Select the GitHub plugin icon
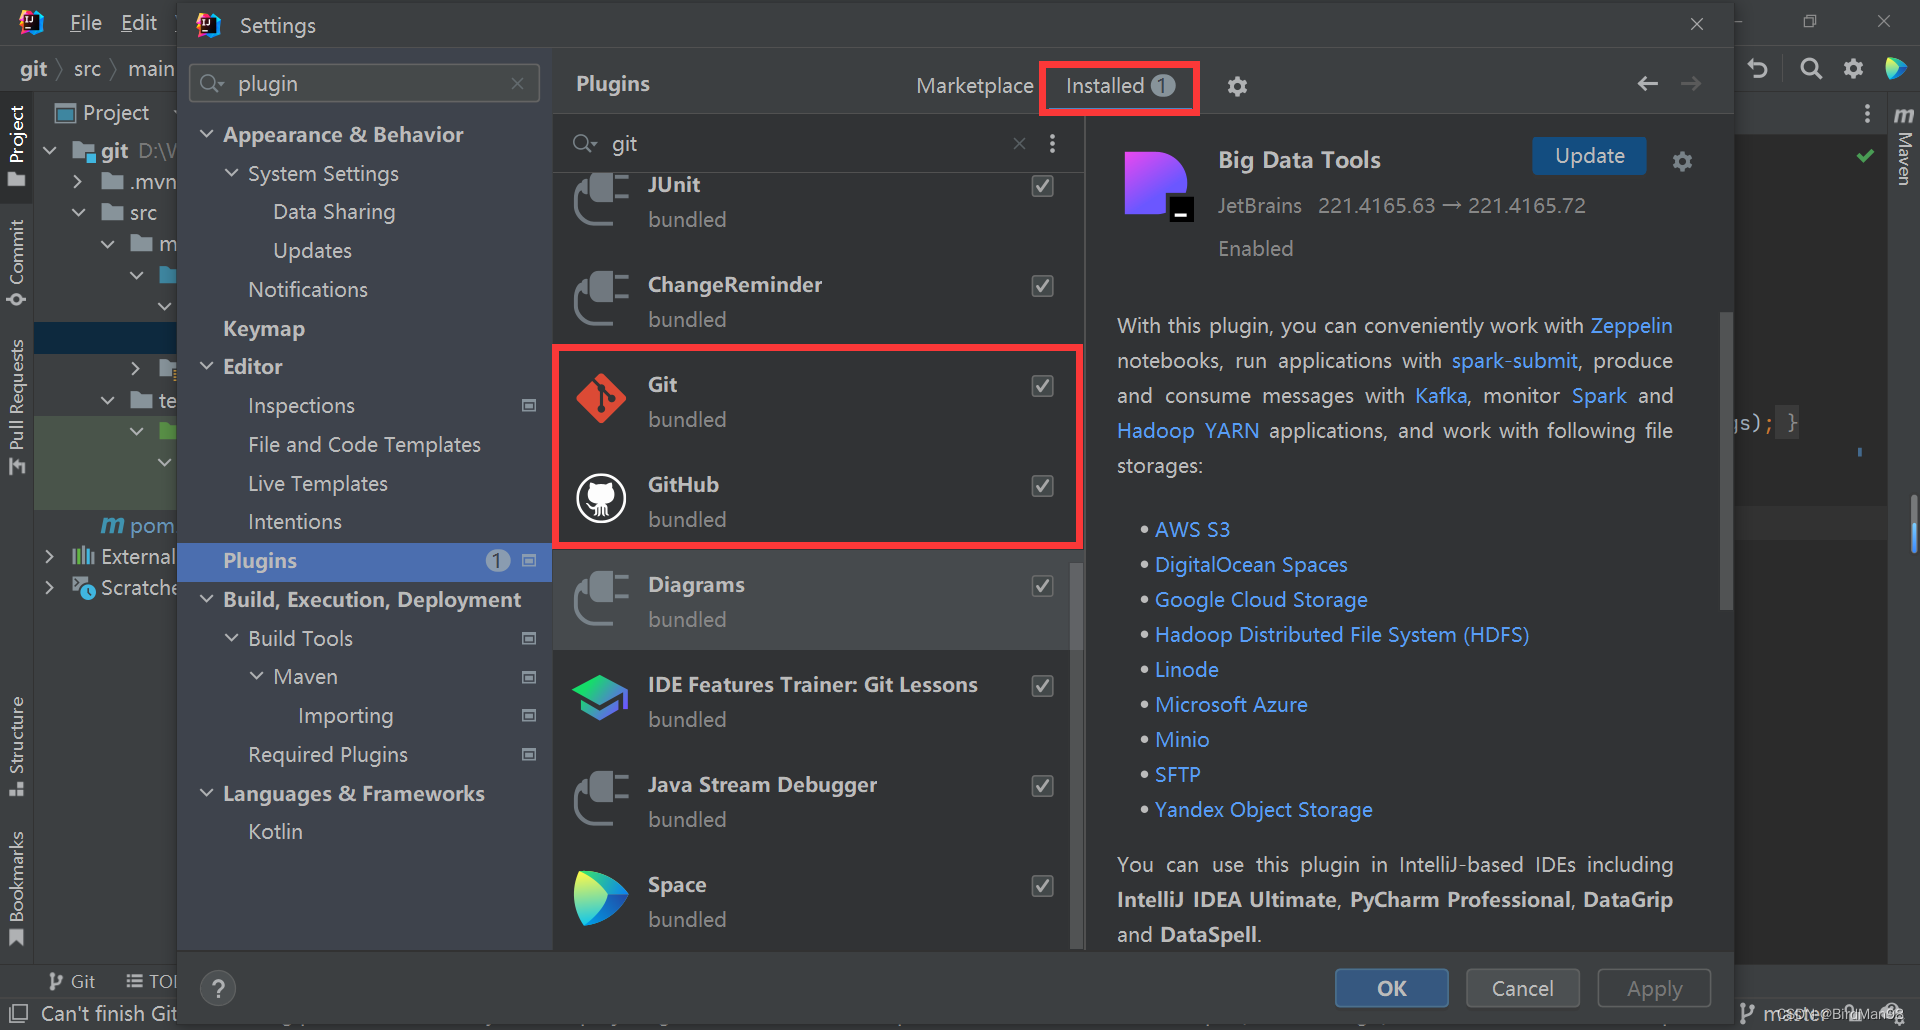1920x1030 pixels. click(x=601, y=499)
